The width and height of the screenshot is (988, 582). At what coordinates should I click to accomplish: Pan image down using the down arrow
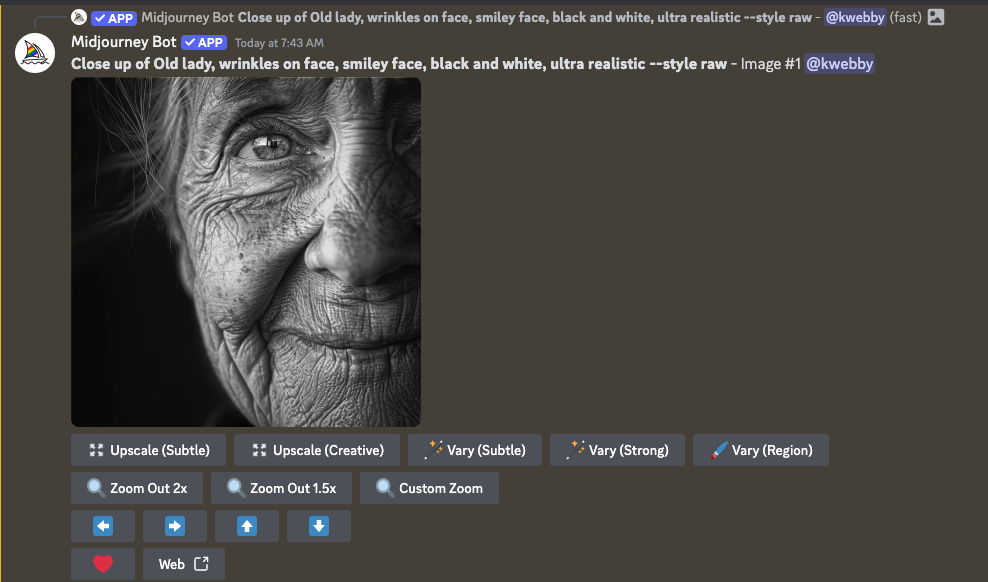319,526
